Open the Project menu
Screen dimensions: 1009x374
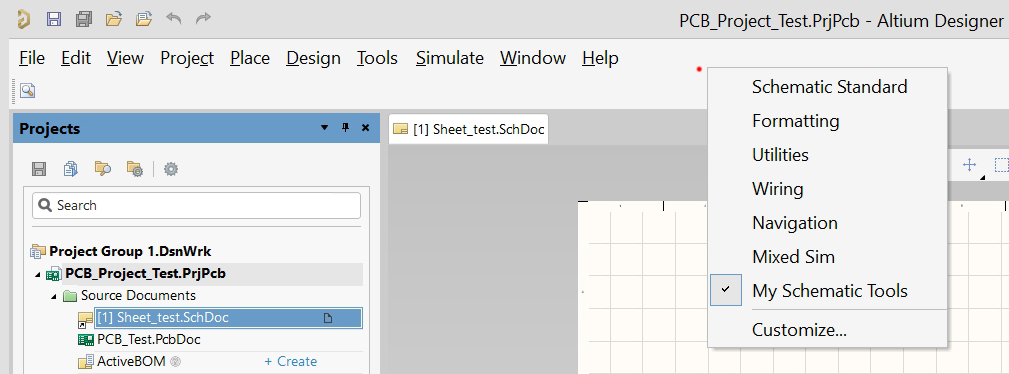click(187, 58)
